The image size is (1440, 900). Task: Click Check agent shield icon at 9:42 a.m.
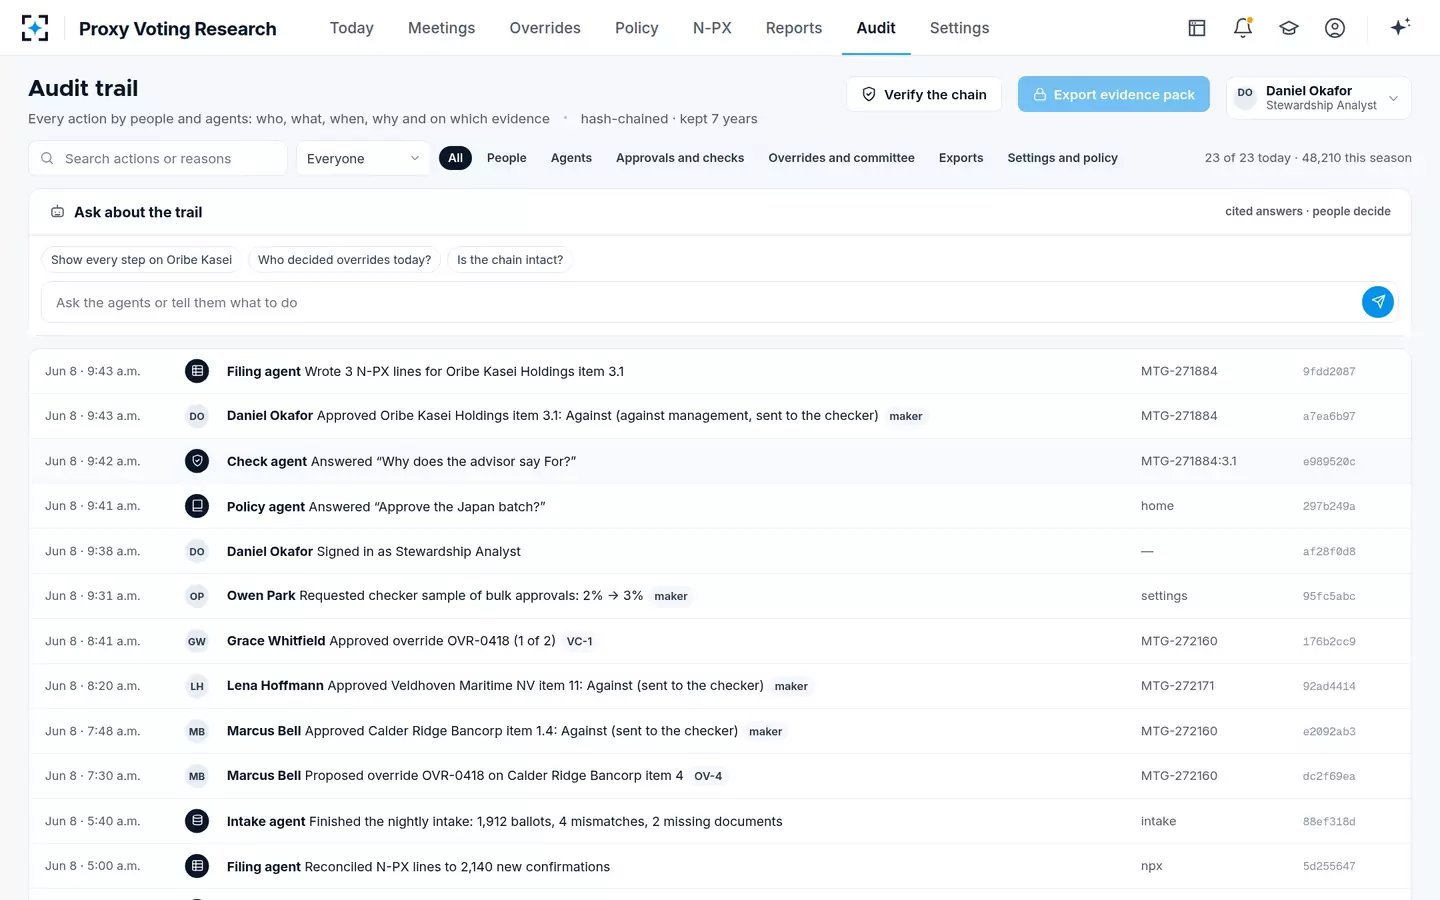[197, 461]
